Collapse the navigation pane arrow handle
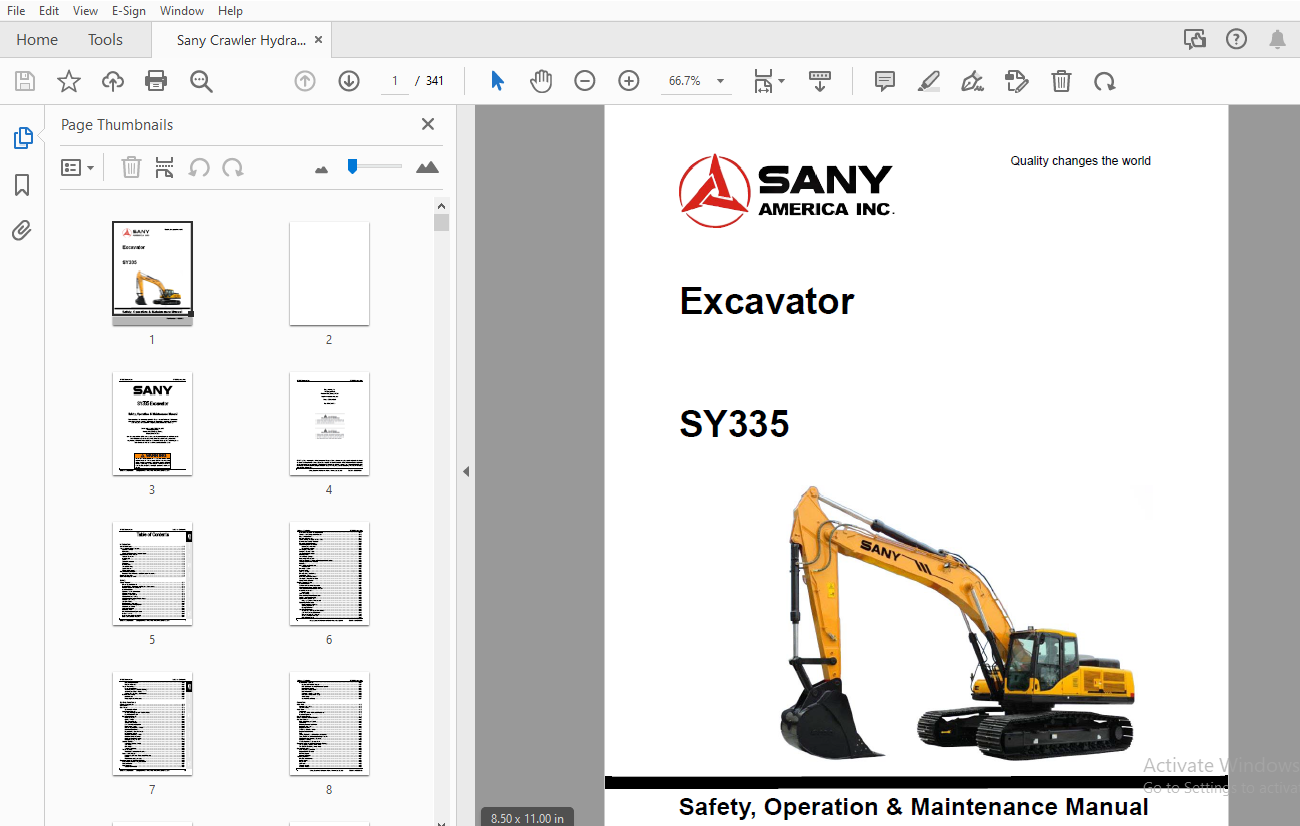 465,471
